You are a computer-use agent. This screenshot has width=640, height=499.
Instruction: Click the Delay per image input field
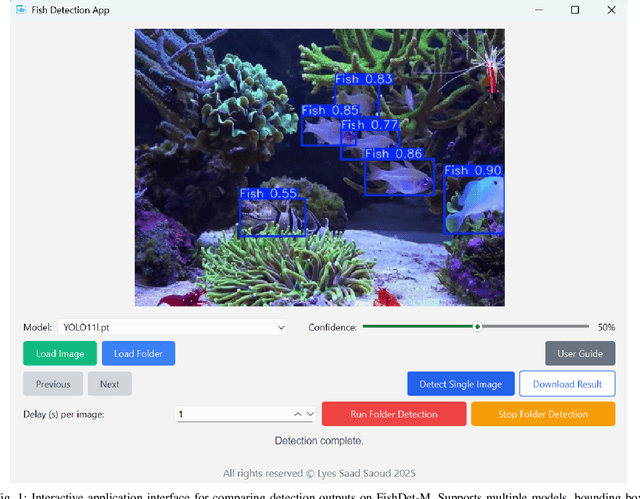(245, 414)
